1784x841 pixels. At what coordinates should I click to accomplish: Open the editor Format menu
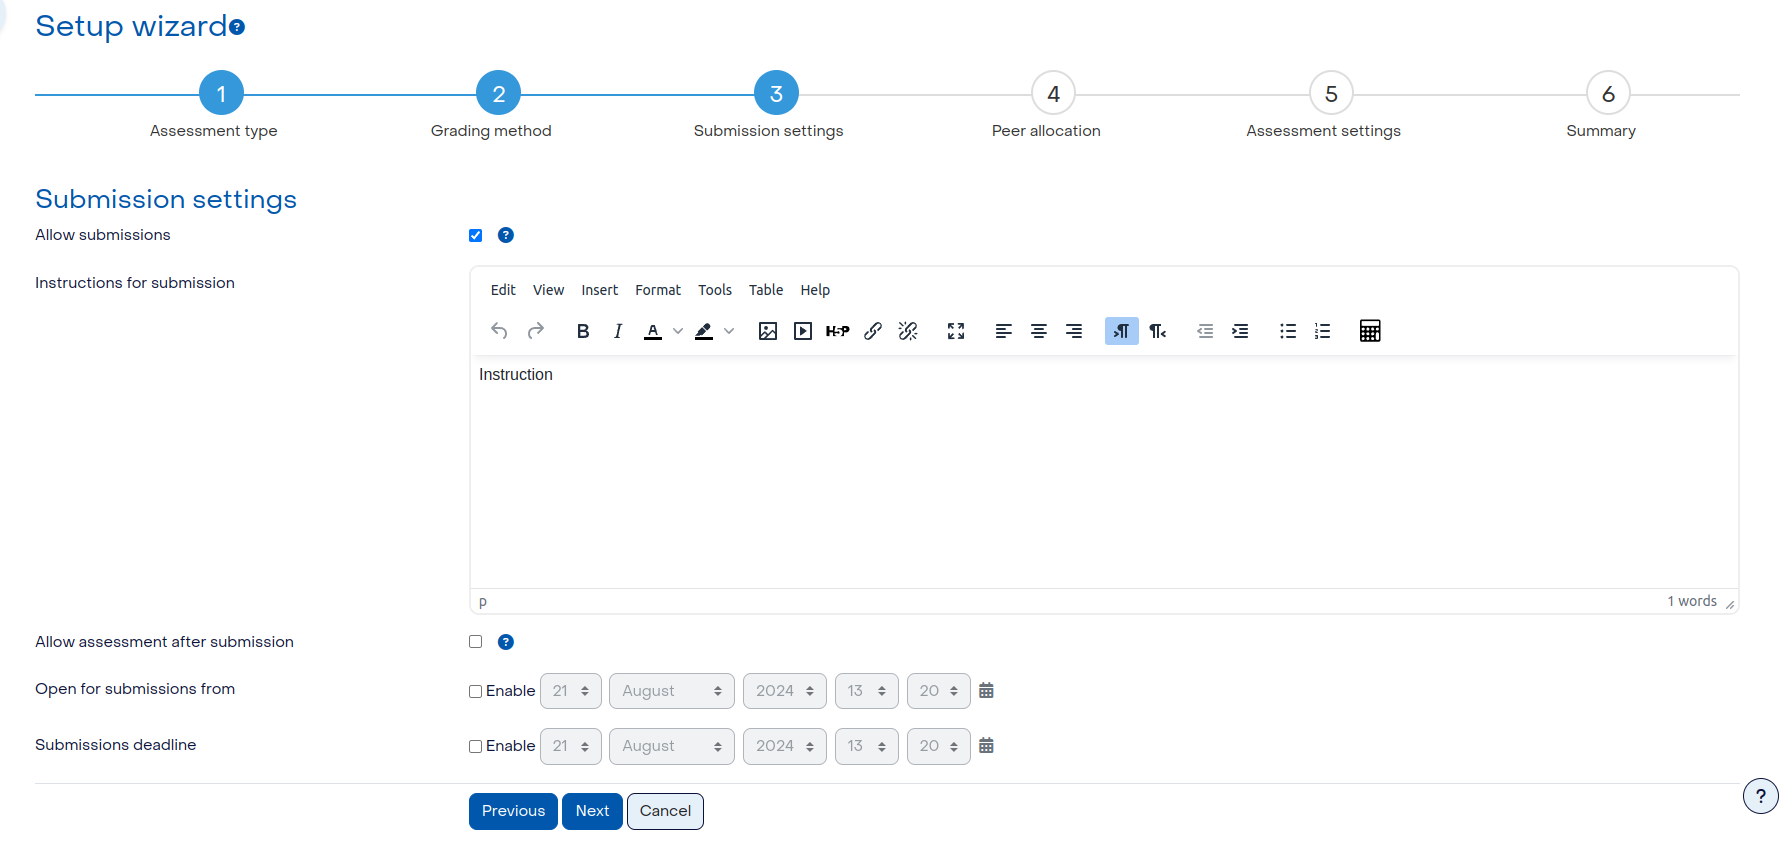(x=658, y=290)
